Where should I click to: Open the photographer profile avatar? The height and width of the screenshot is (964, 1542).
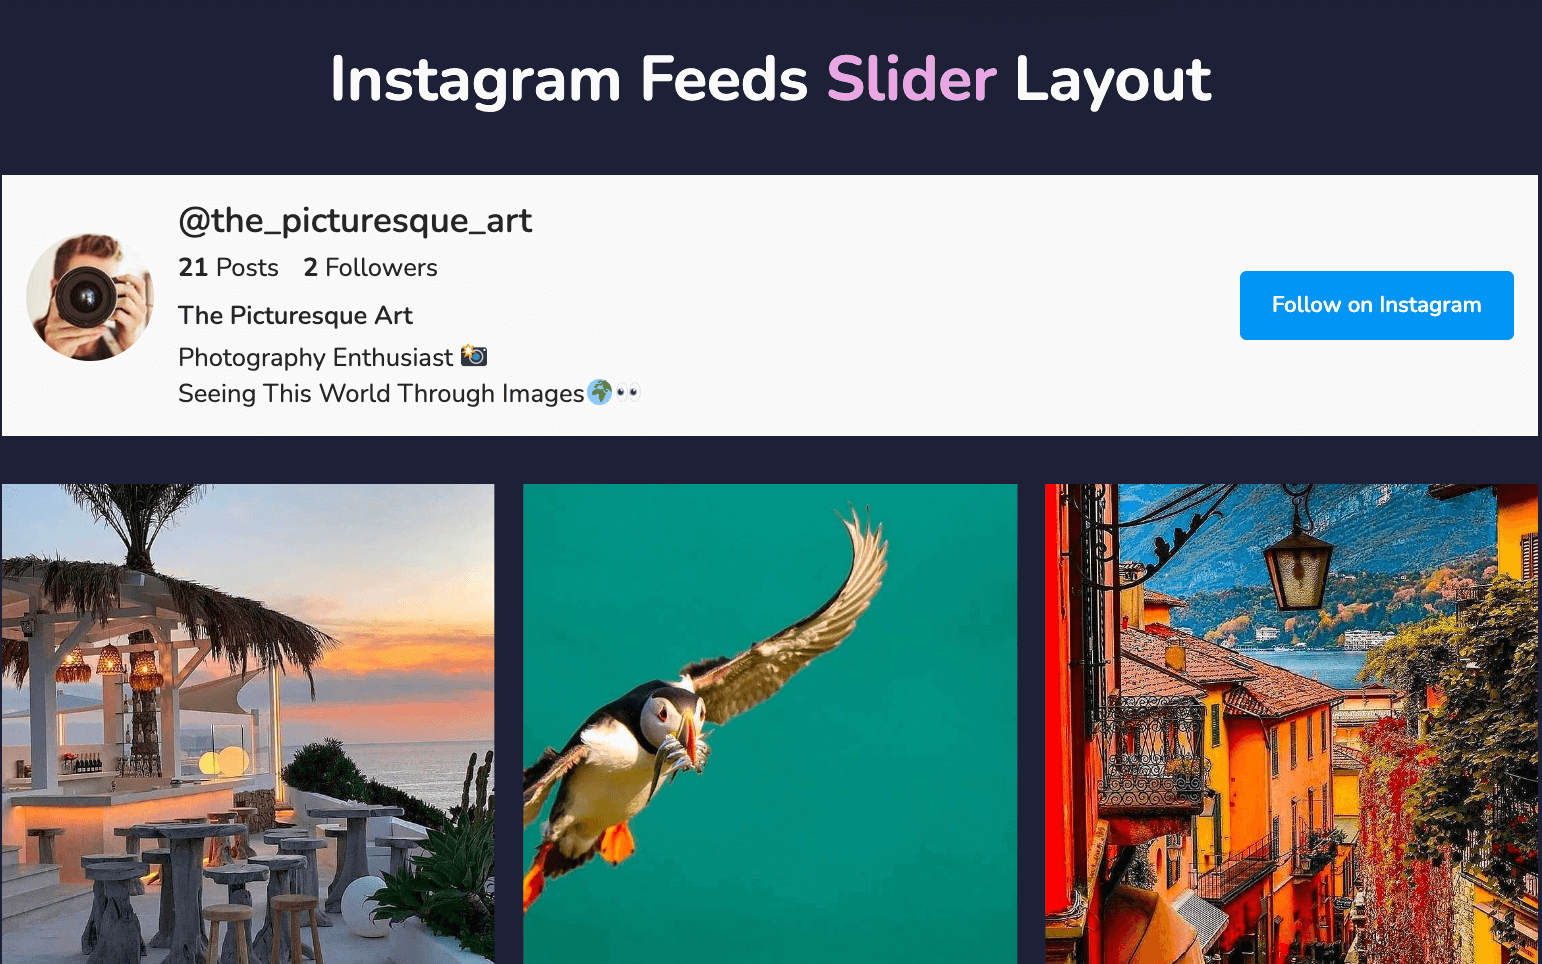[x=90, y=297]
